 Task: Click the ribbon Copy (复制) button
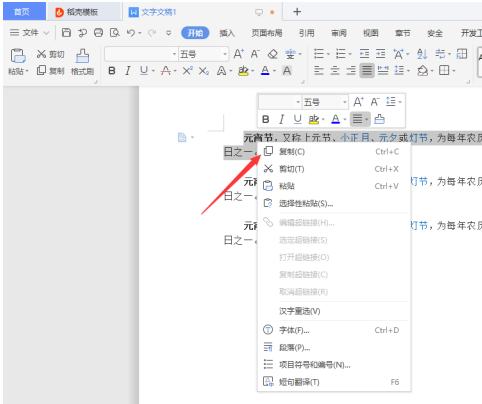pyautogui.click(x=50, y=71)
